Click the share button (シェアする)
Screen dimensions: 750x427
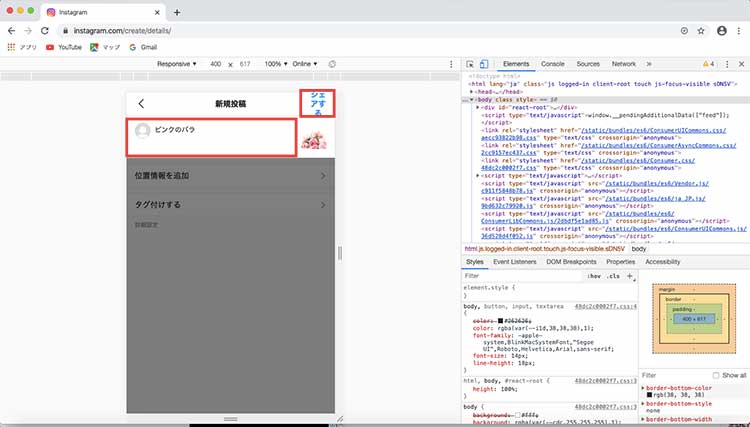pos(318,103)
